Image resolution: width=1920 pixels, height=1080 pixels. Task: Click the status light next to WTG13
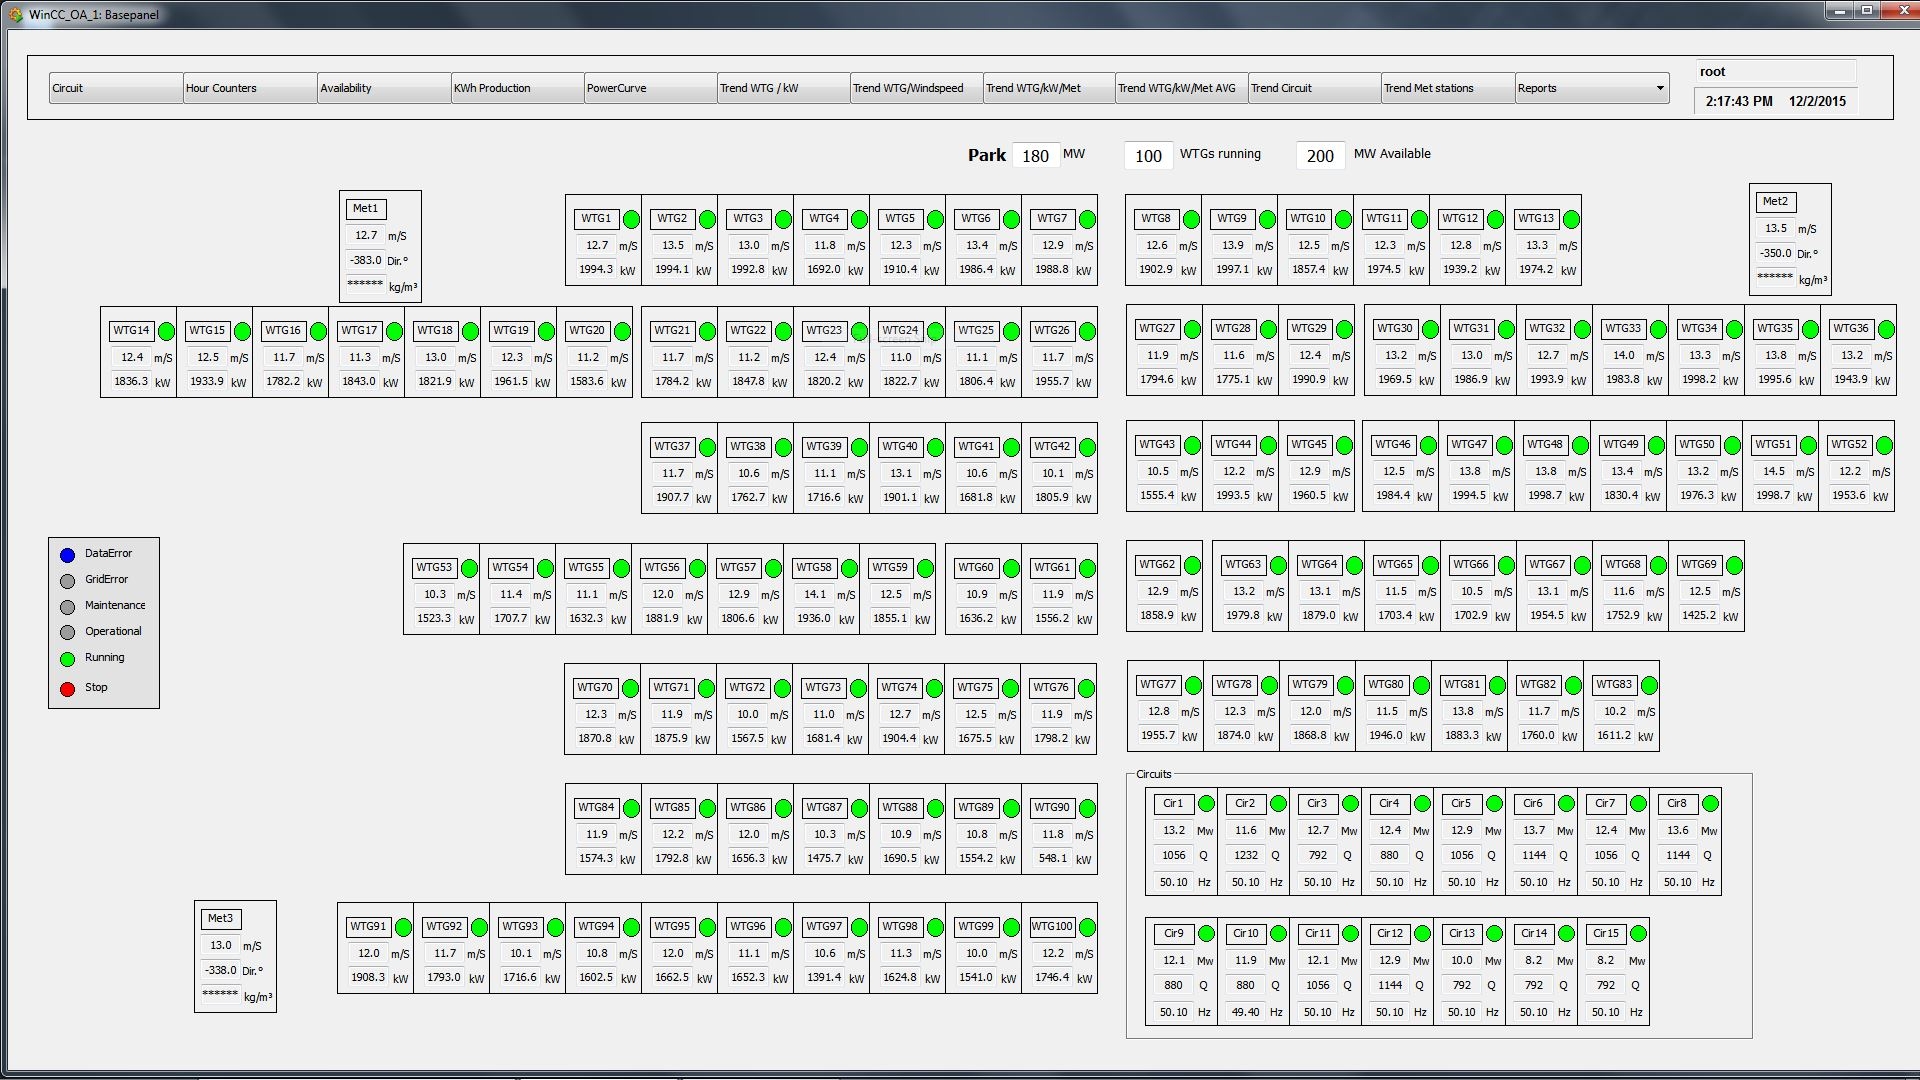[x=1571, y=219]
